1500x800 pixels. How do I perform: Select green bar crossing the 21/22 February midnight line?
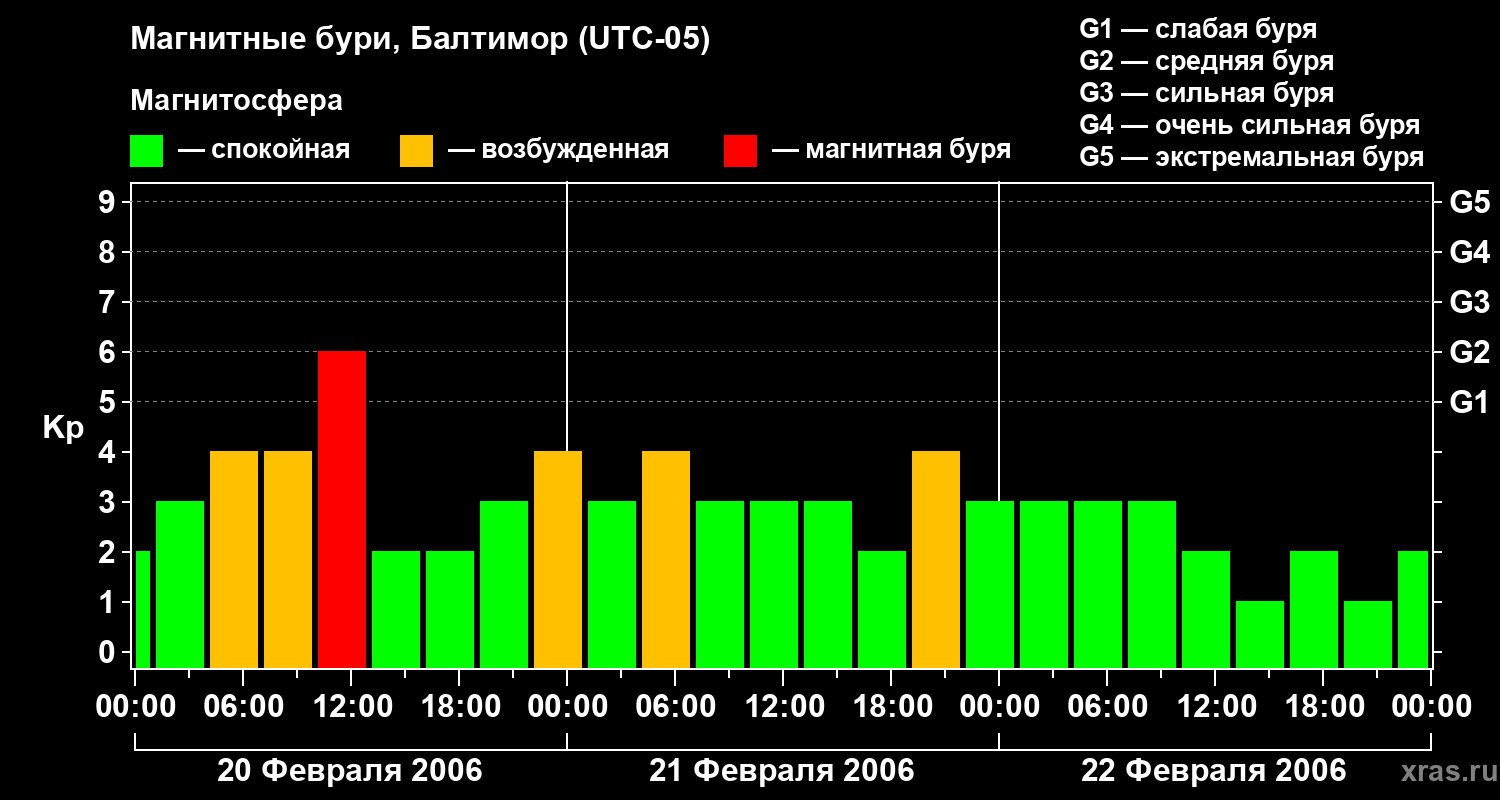pyautogui.click(x=990, y=584)
